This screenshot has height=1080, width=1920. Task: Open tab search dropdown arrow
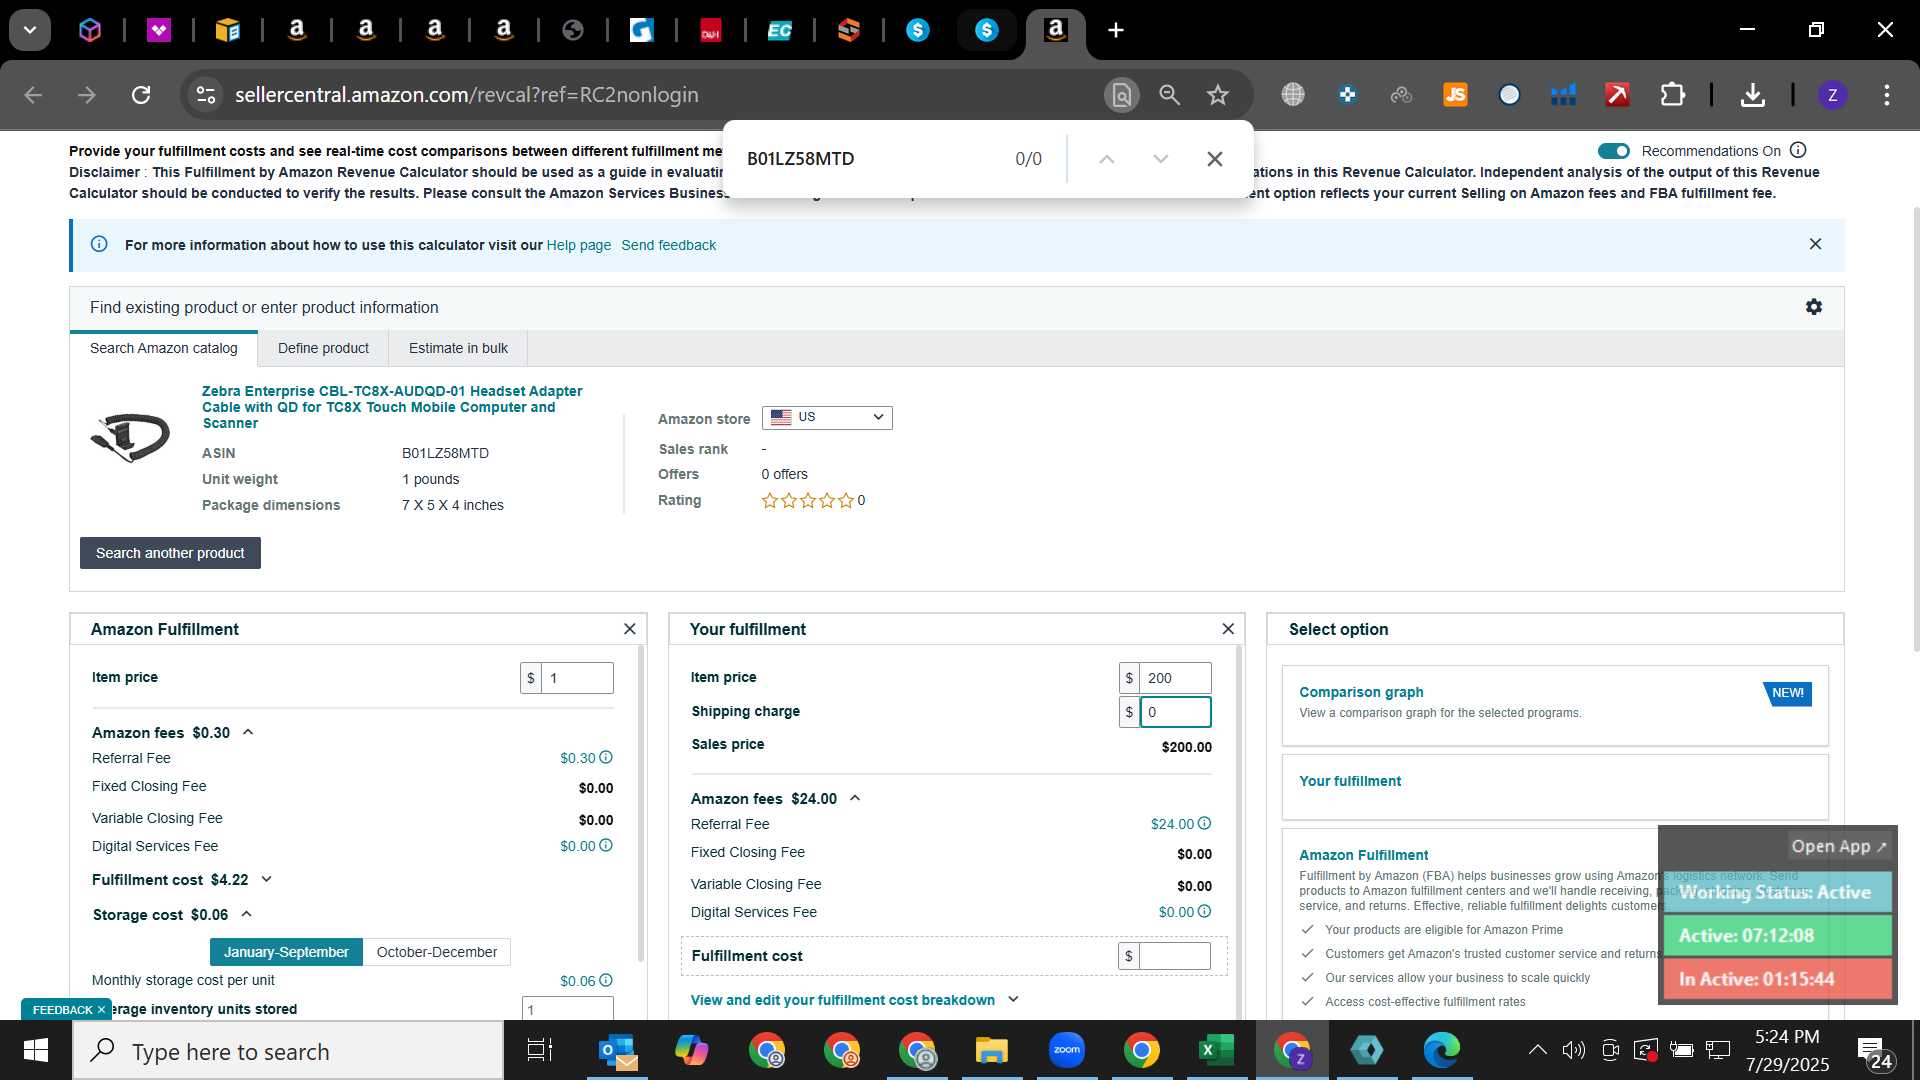click(30, 30)
